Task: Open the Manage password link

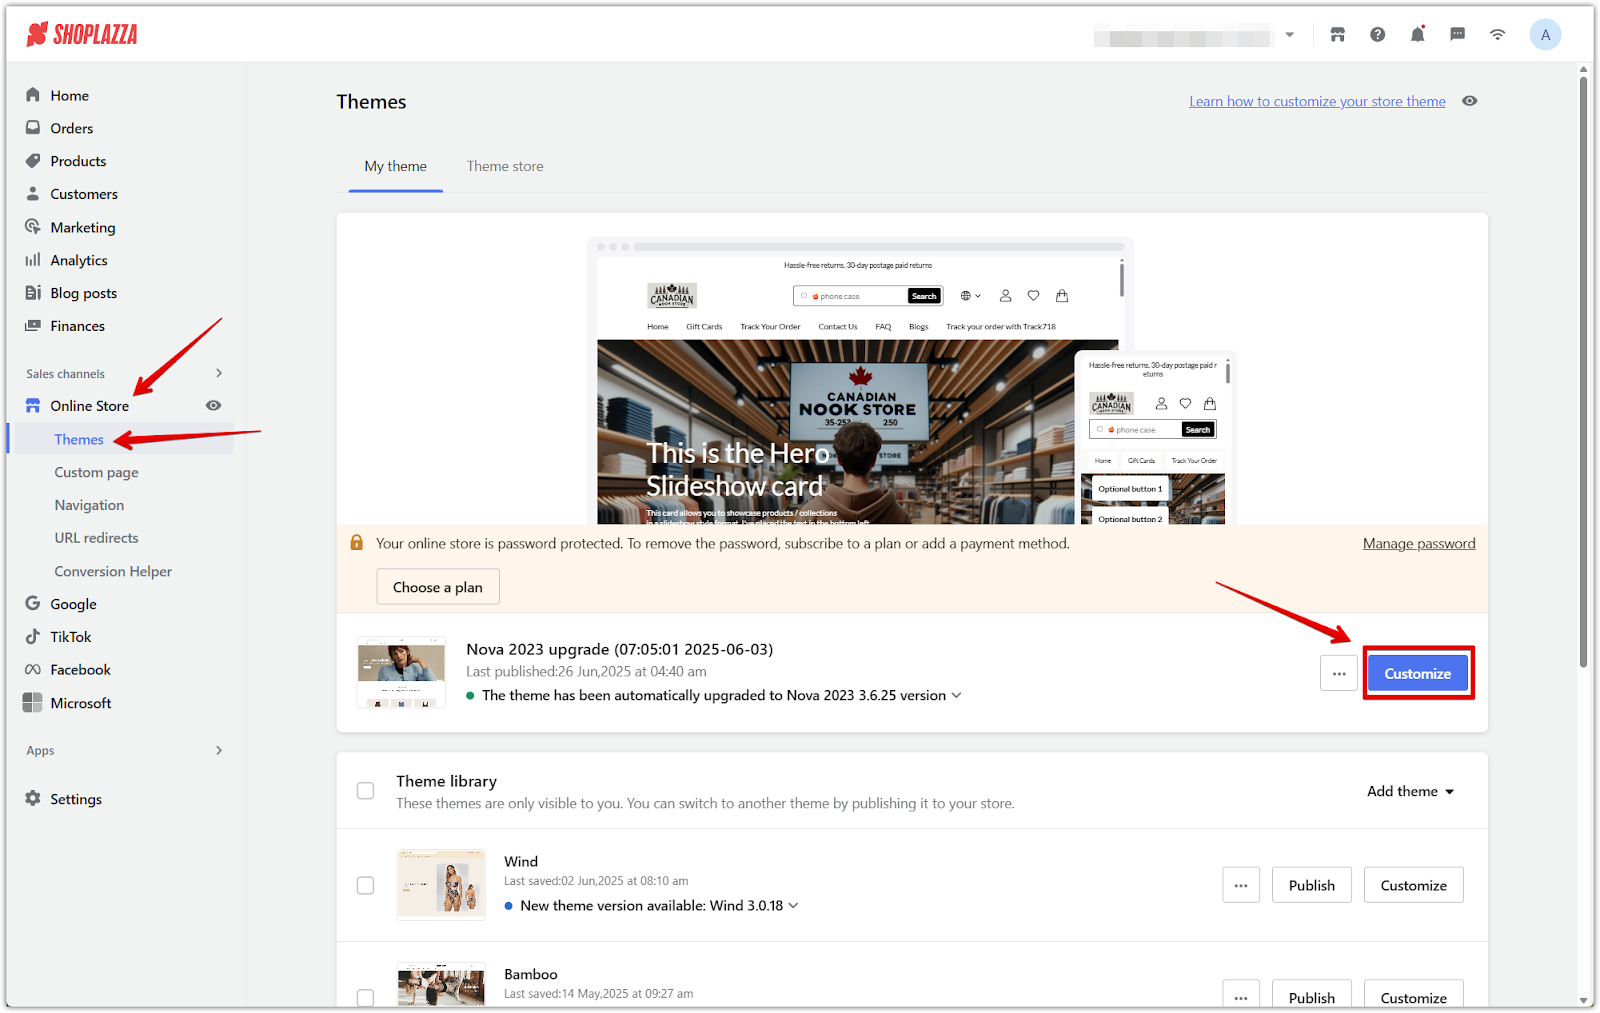Action: (x=1419, y=543)
